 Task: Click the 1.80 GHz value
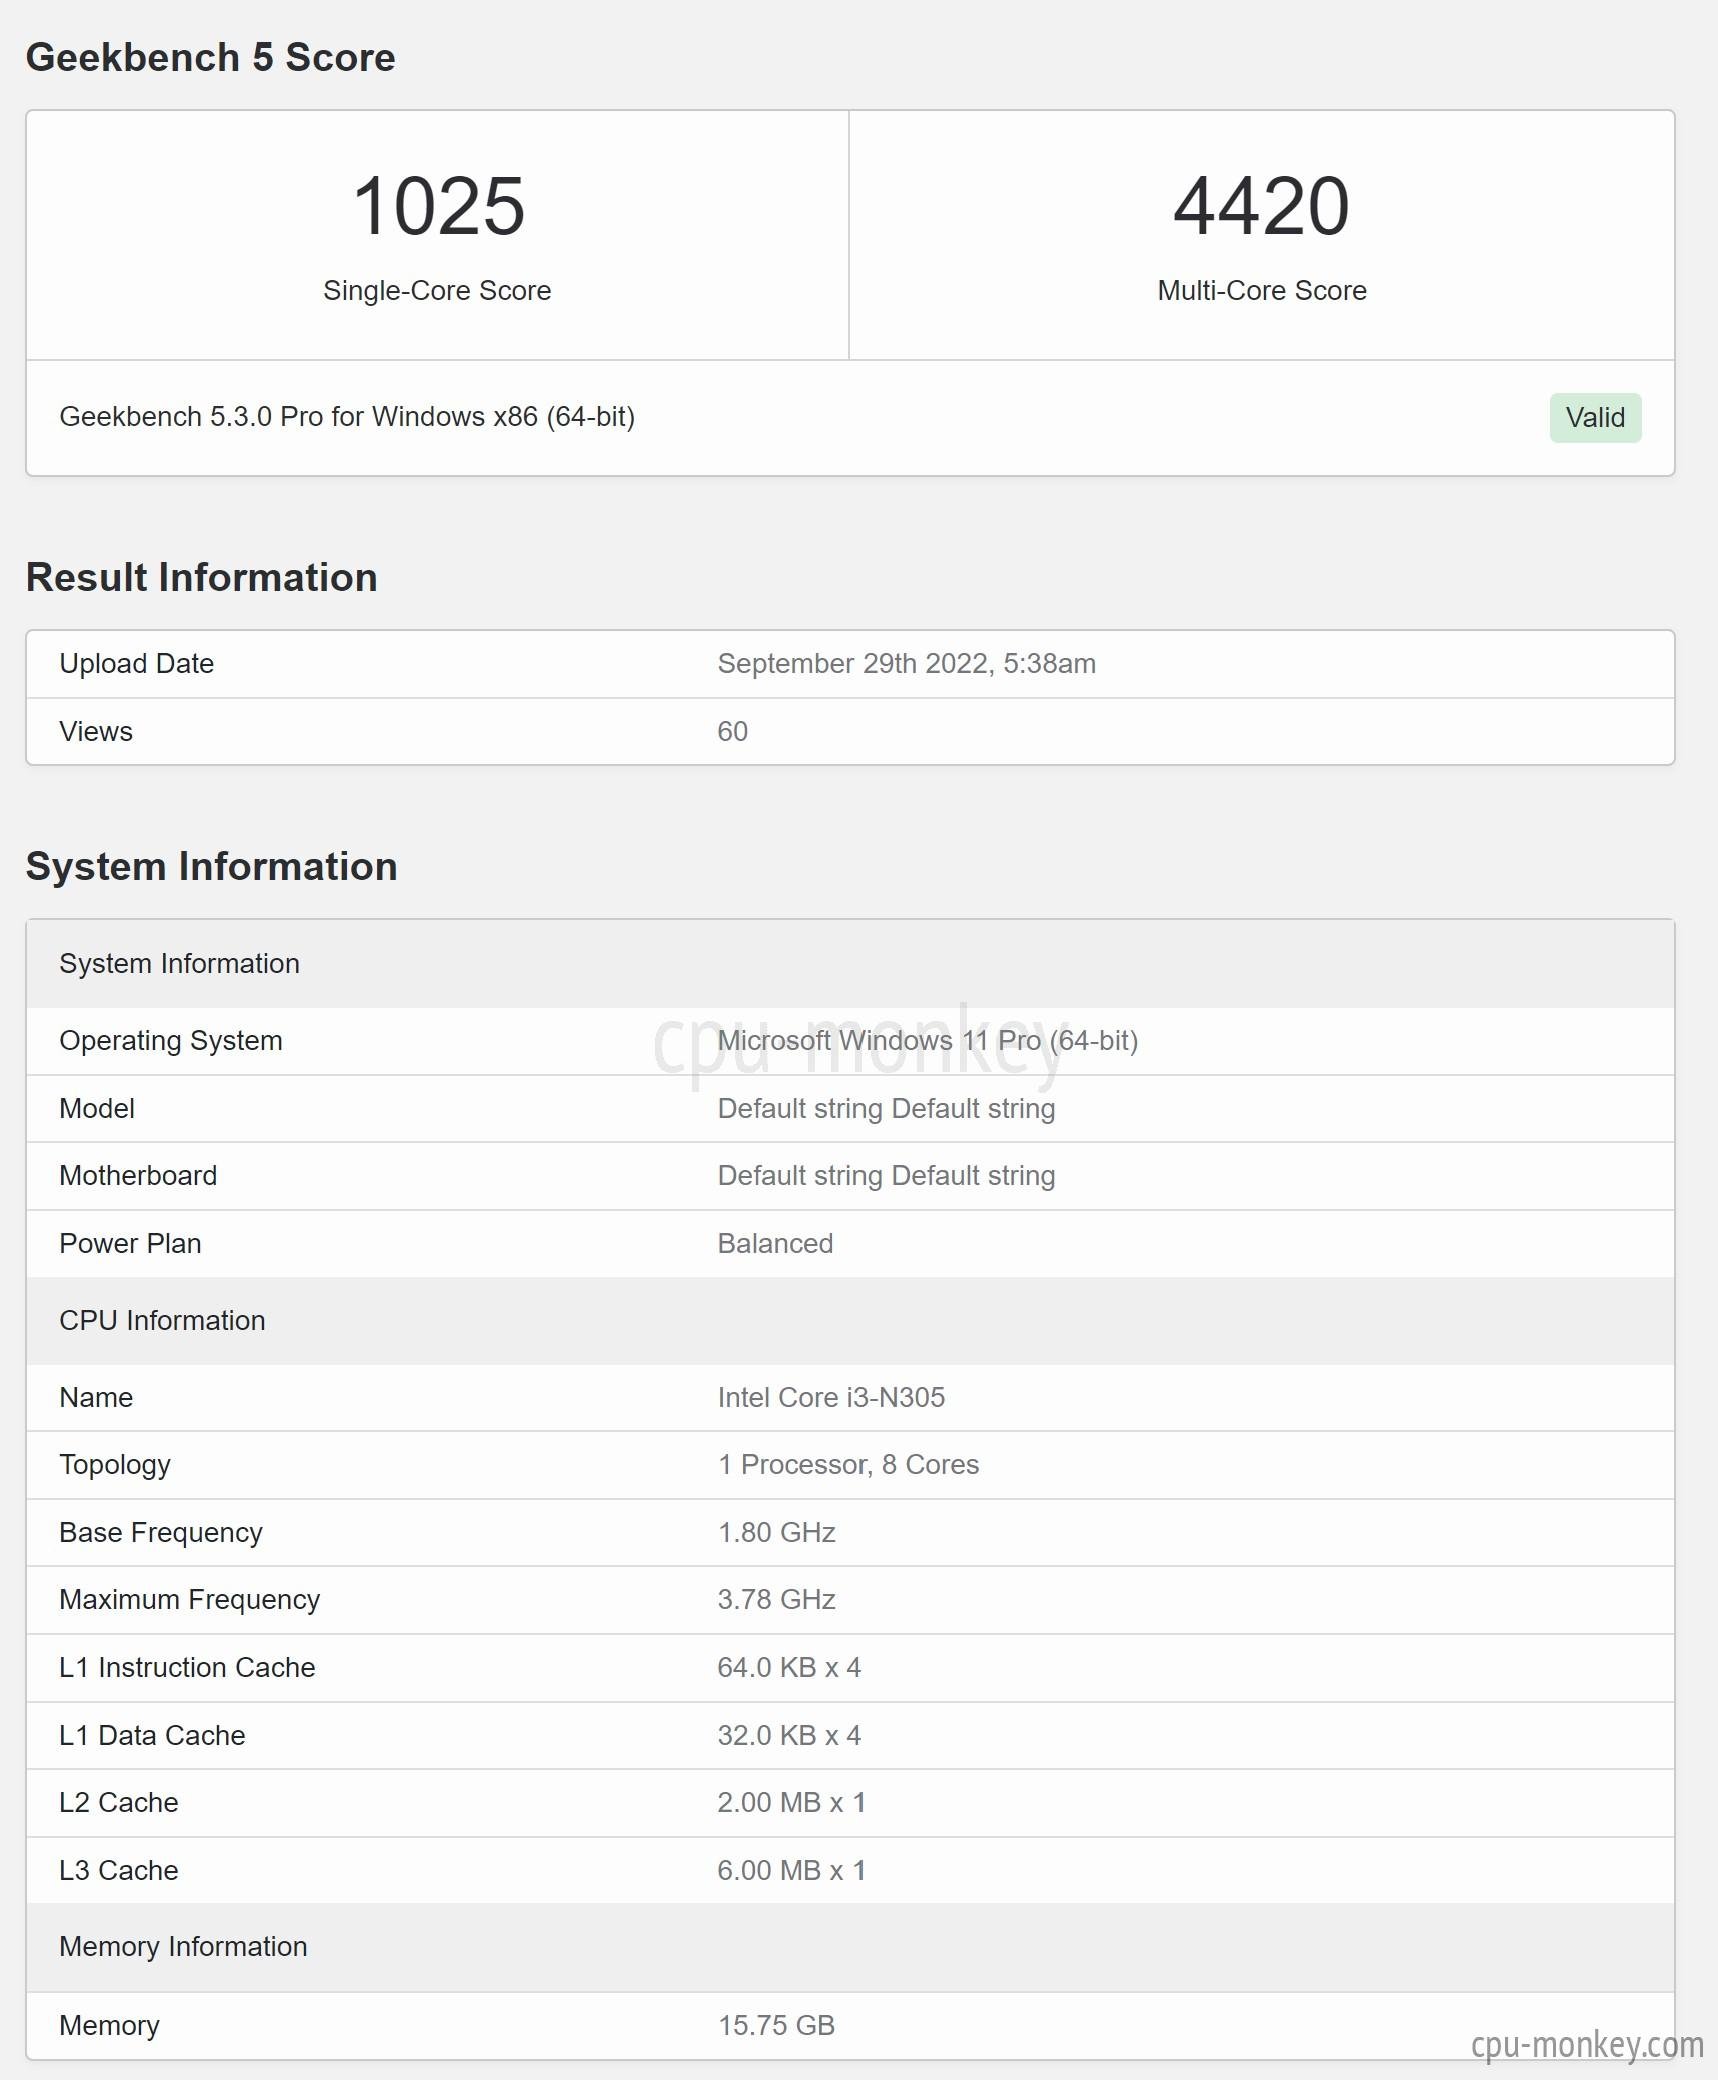point(777,1533)
